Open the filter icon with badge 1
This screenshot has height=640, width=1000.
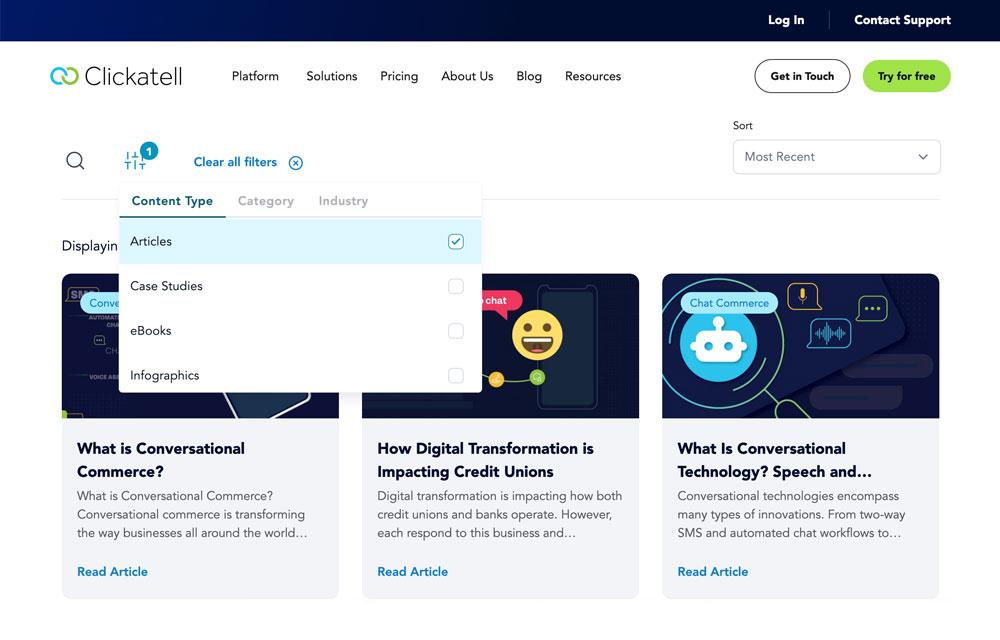coord(135,158)
